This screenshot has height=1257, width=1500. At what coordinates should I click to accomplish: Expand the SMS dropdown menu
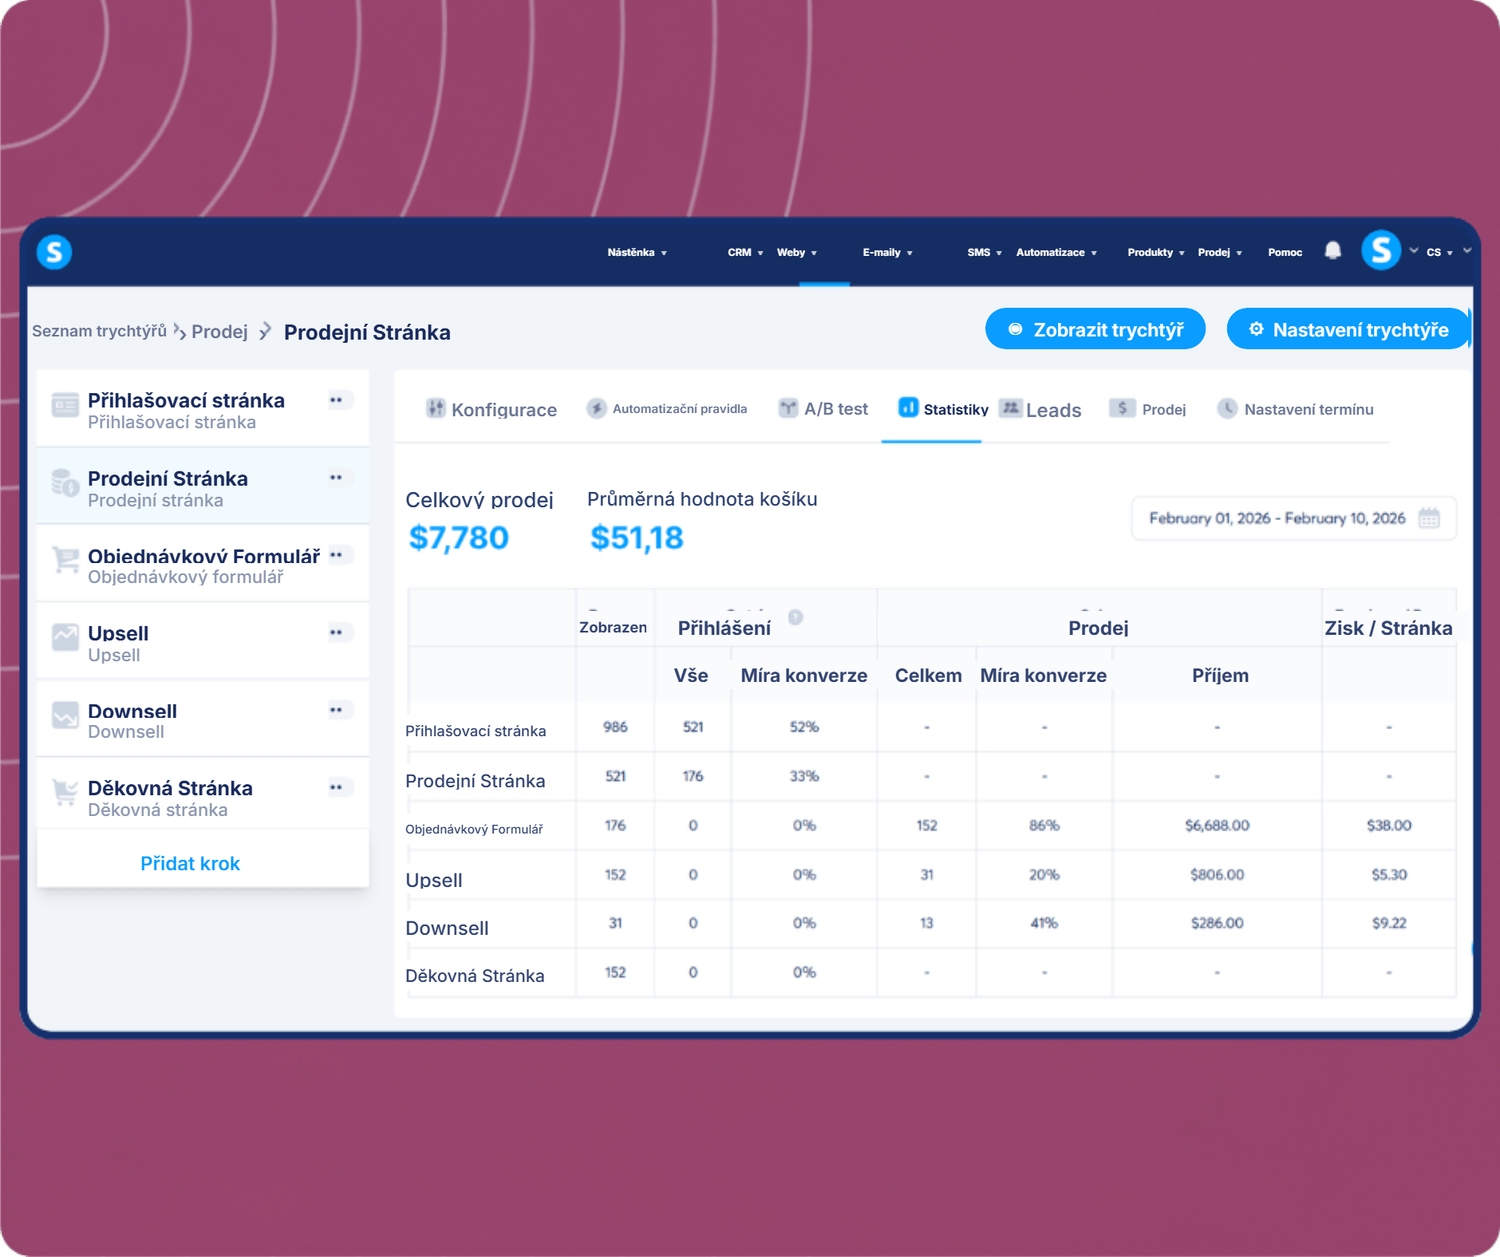coord(984,253)
